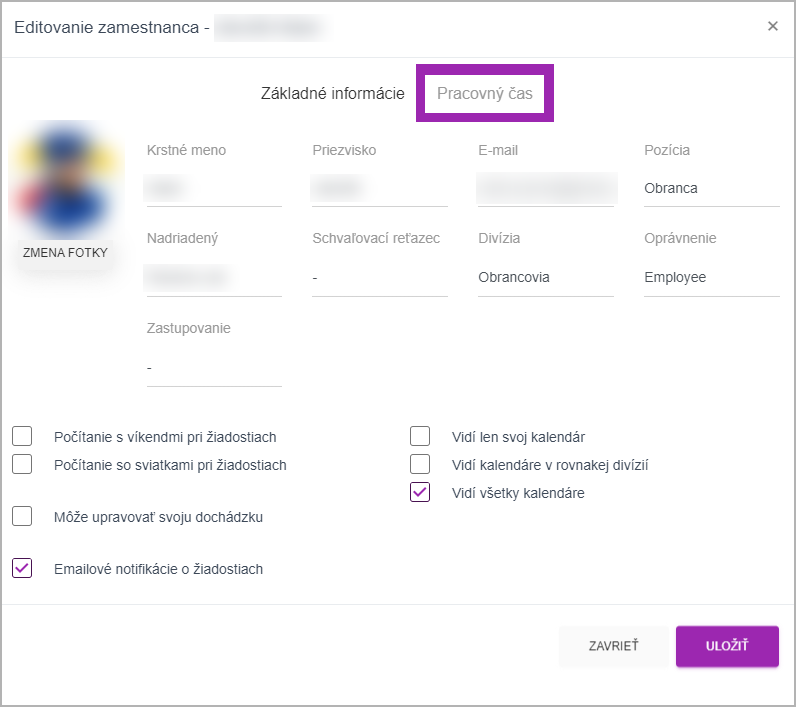The image size is (796, 707).
Task: Close the employee edit dialog with X
Action: (x=773, y=26)
